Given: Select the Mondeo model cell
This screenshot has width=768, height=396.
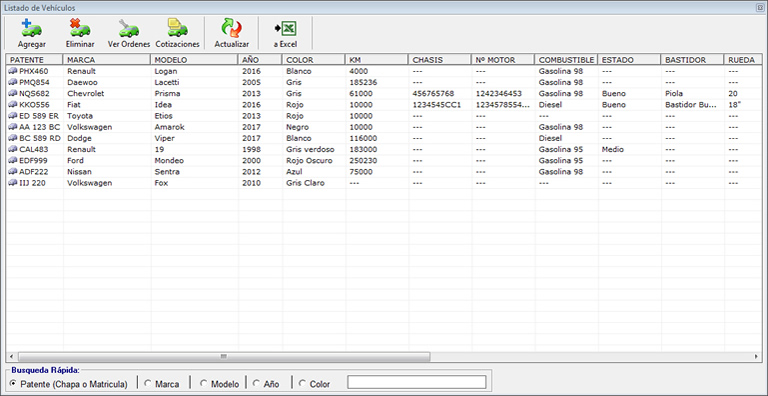Looking at the screenshot, I should tap(169, 161).
